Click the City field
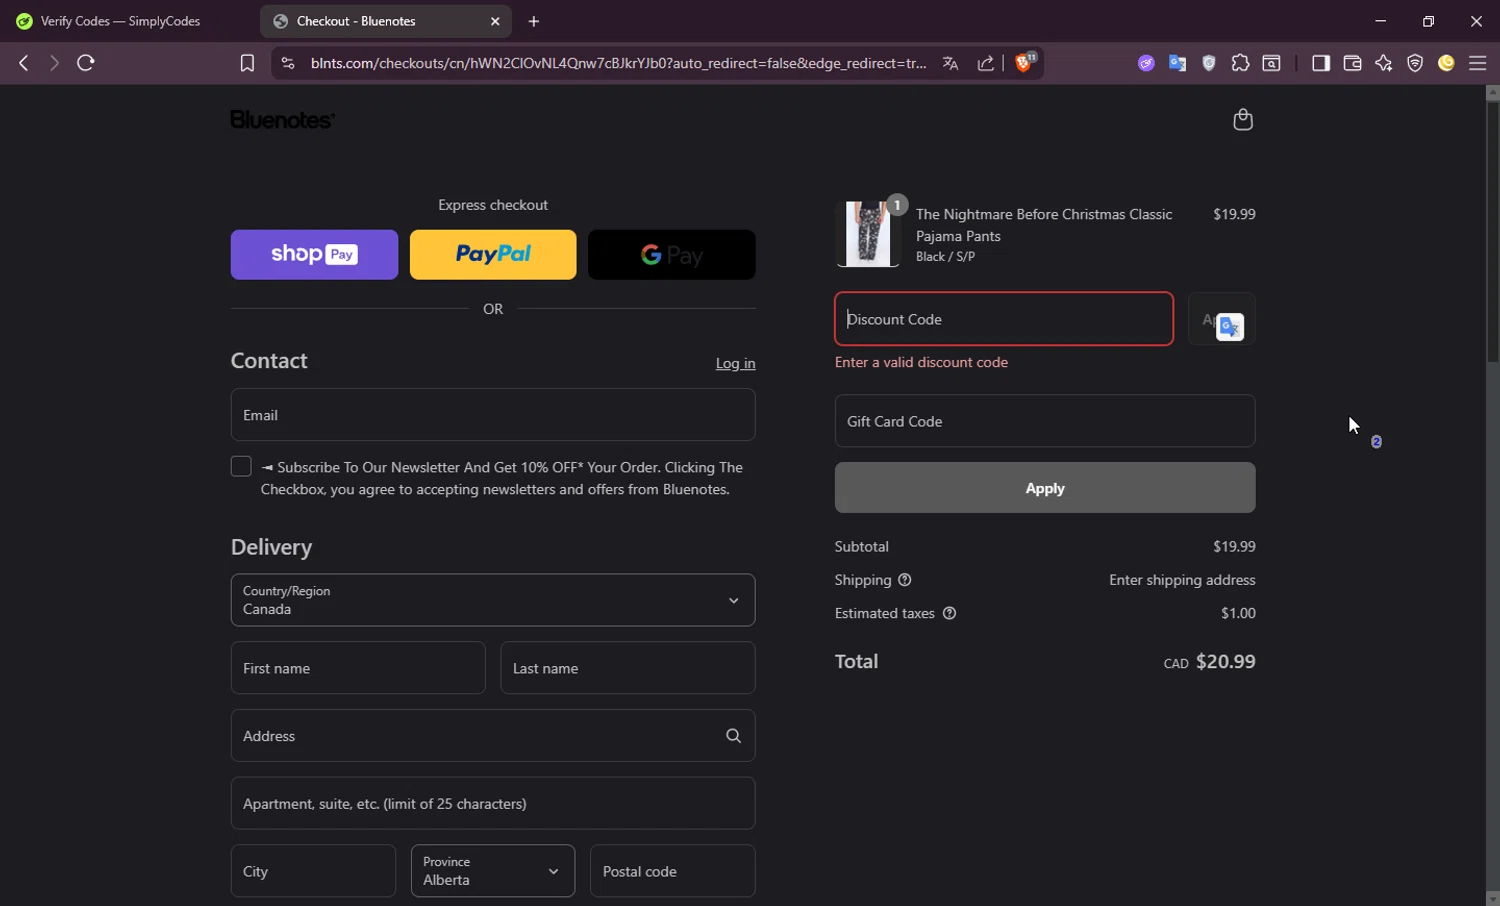Image resolution: width=1500 pixels, height=906 pixels. (x=313, y=871)
